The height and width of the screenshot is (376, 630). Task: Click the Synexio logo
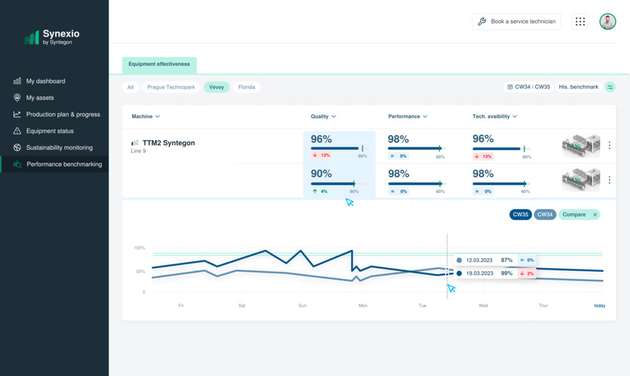click(x=52, y=37)
